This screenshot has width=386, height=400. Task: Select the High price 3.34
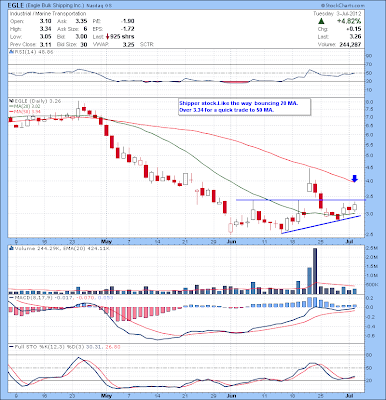point(45,29)
